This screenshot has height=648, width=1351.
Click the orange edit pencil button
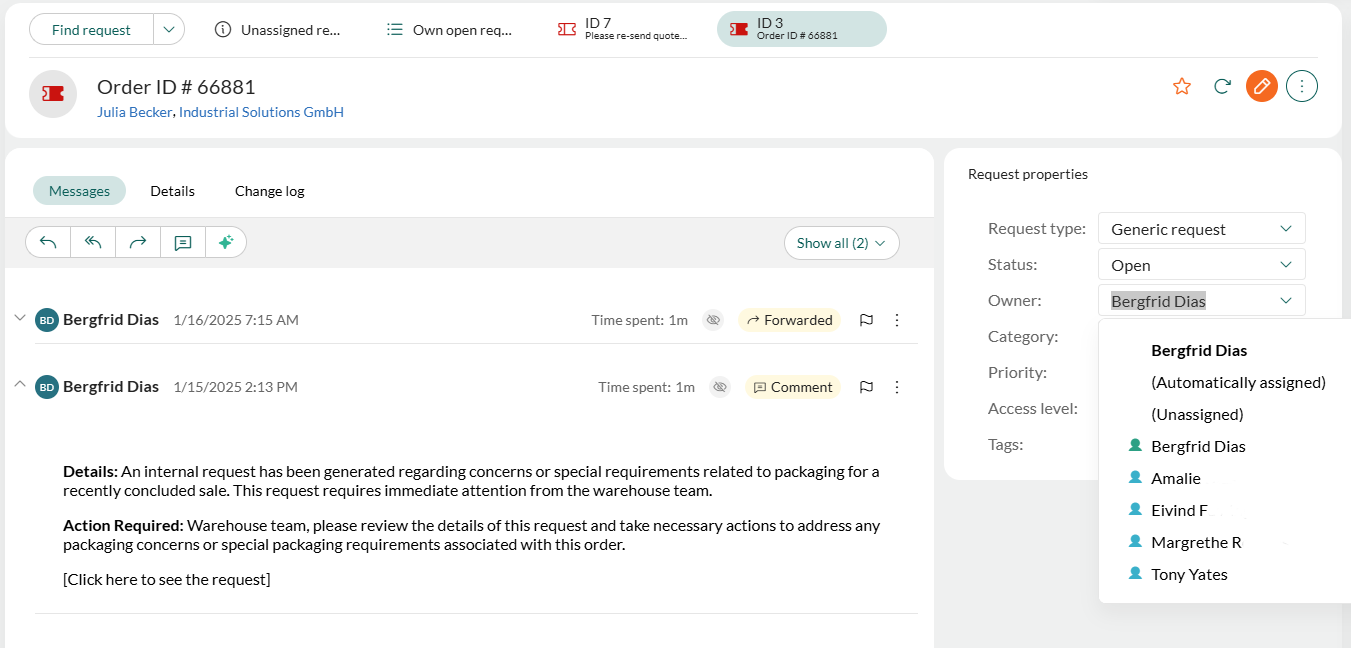pyautogui.click(x=1262, y=86)
